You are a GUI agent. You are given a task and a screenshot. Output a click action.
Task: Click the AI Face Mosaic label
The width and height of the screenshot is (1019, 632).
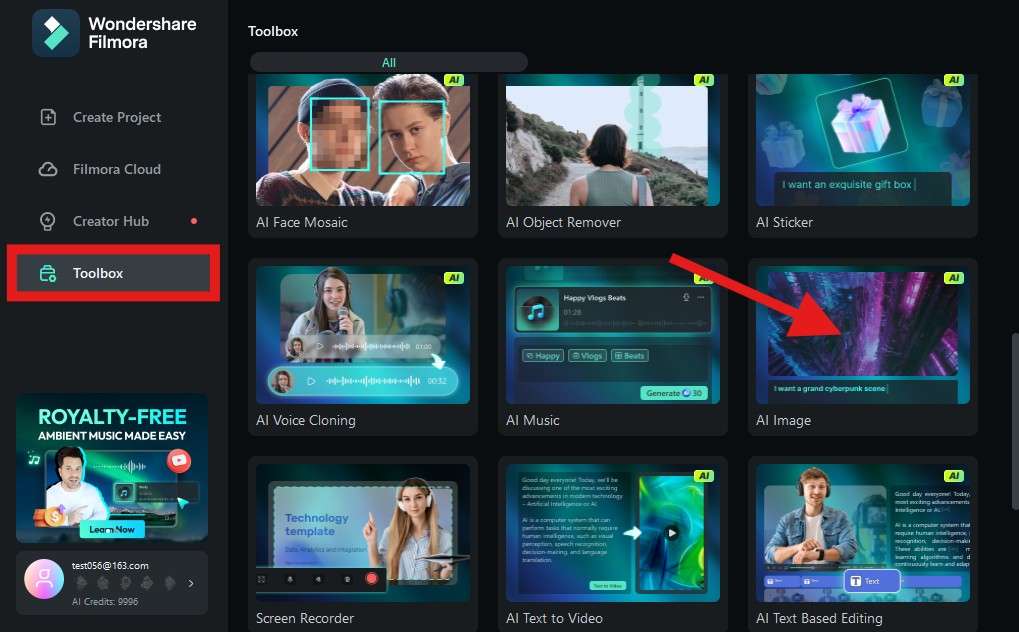(x=302, y=222)
